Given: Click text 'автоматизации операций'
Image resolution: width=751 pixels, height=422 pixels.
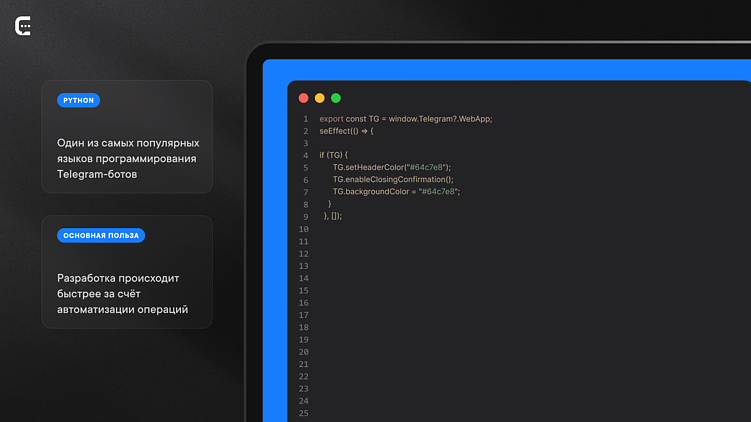Looking at the screenshot, I should click(123, 309).
